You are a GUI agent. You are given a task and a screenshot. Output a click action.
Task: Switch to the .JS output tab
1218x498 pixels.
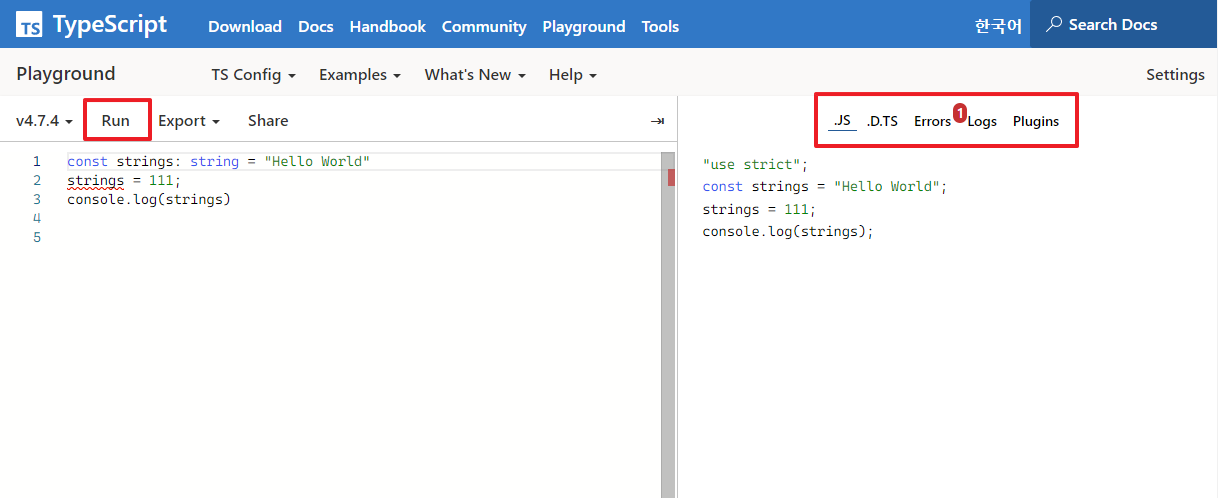point(843,121)
